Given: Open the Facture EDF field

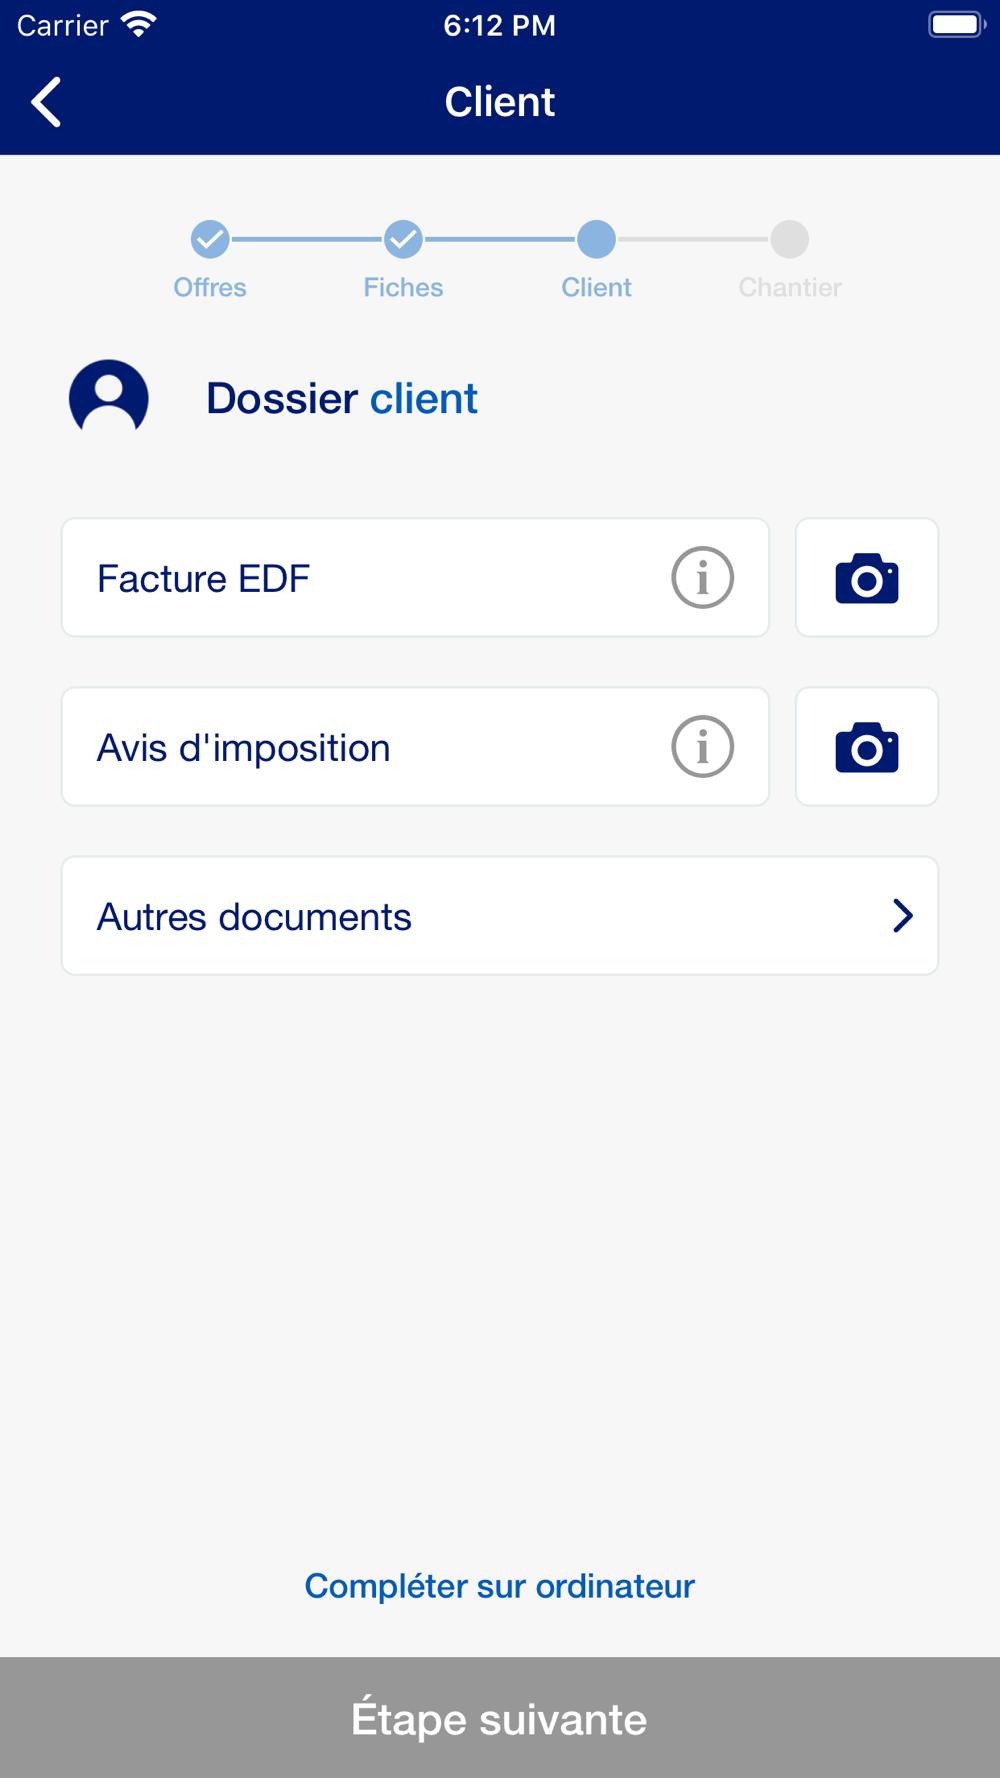Looking at the screenshot, I should coord(415,577).
